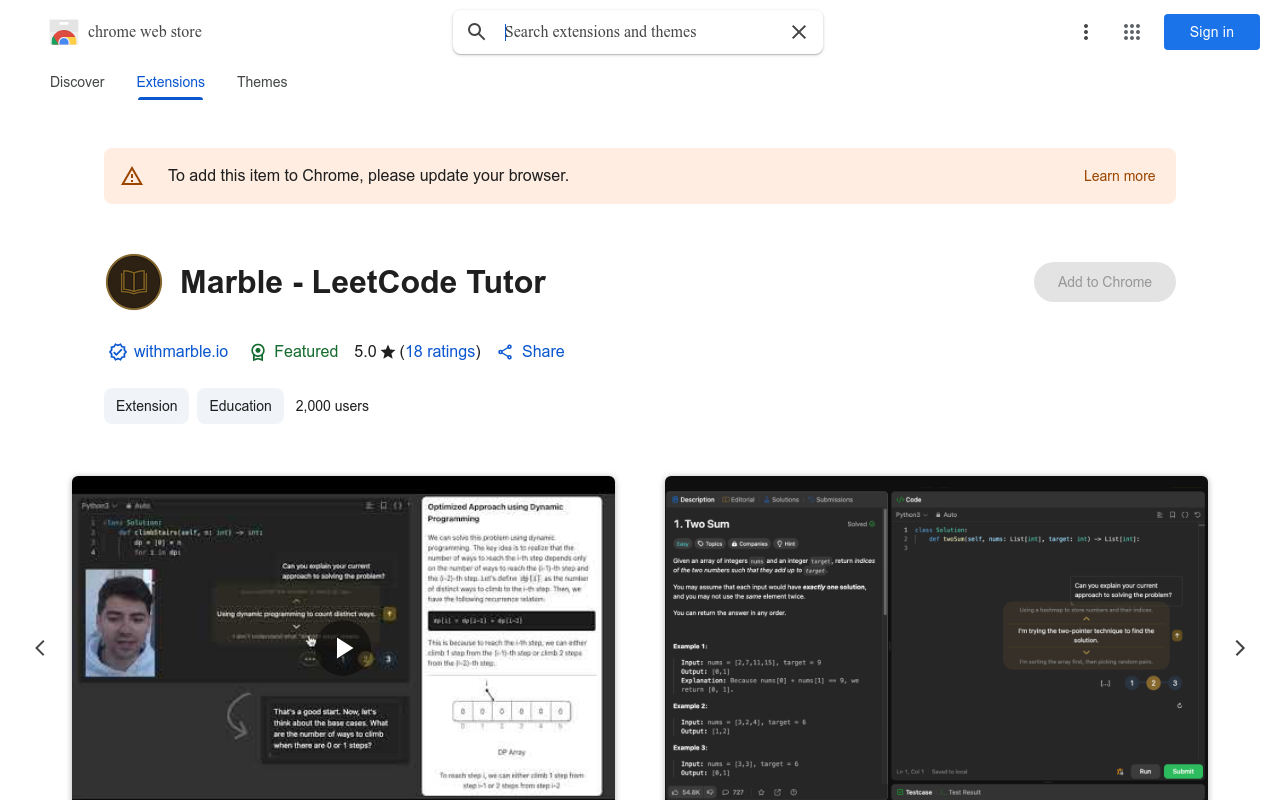Click the verified publisher badge icon
This screenshot has width=1280, height=800.
118,352
